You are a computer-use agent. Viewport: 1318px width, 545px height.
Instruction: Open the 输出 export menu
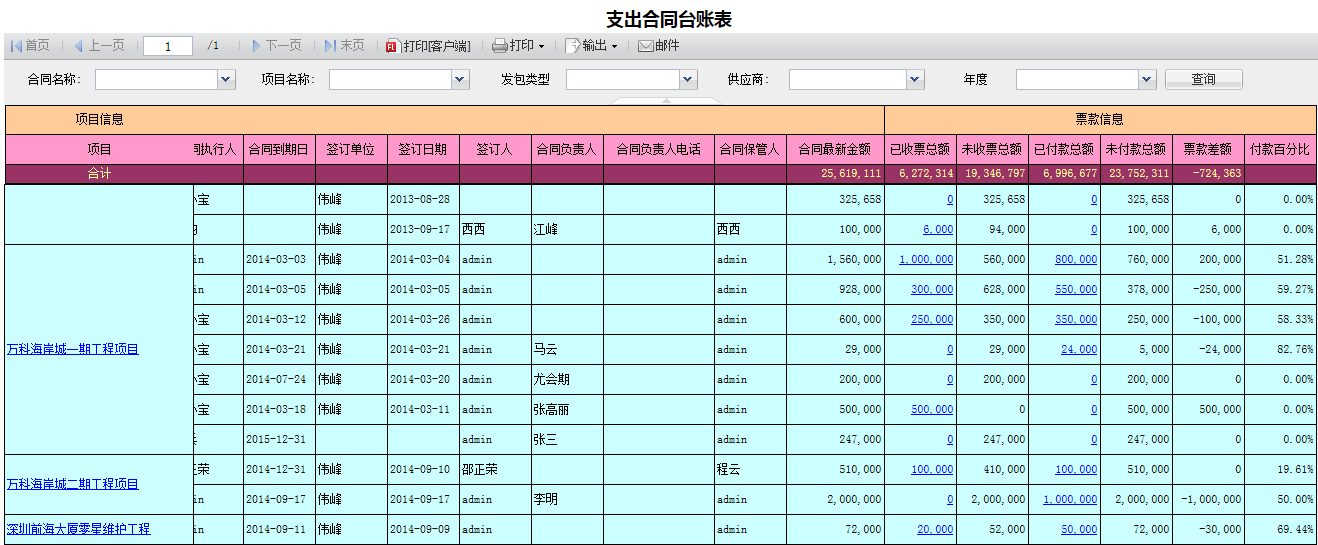coord(591,46)
